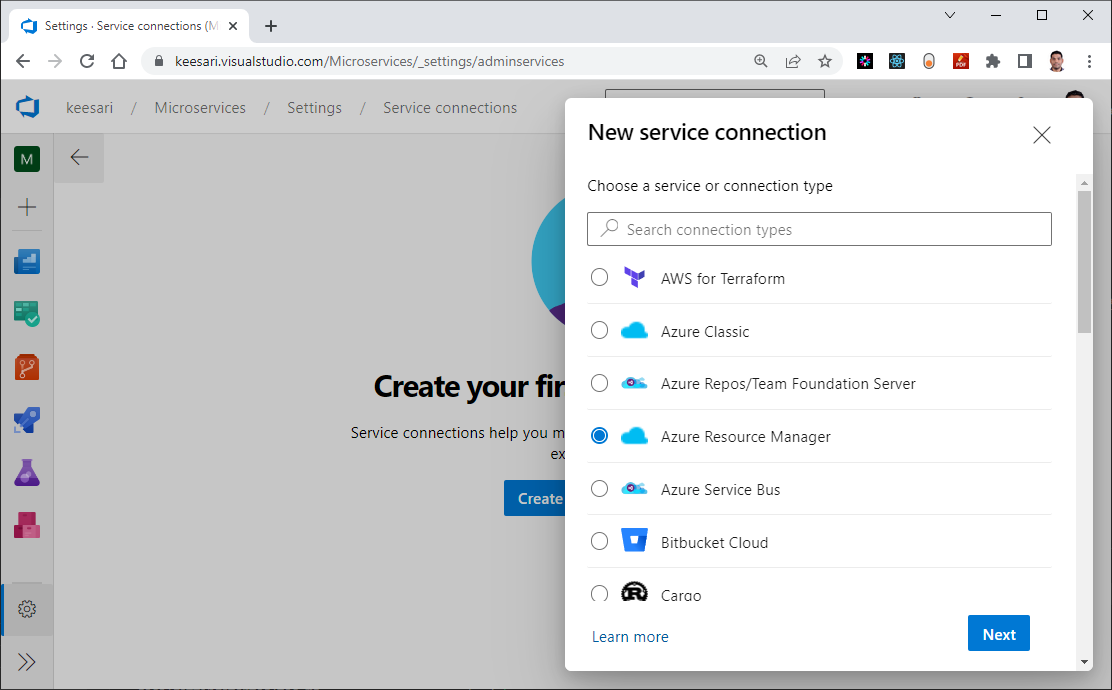Open the Learn more link
The height and width of the screenshot is (690, 1112).
point(630,637)
